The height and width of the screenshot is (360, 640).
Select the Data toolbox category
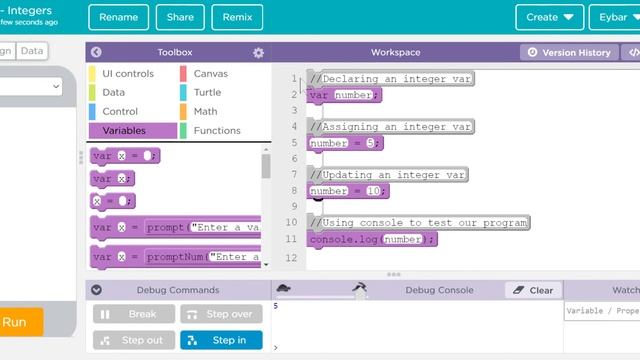pyautogui.click(x=113, y=92)
